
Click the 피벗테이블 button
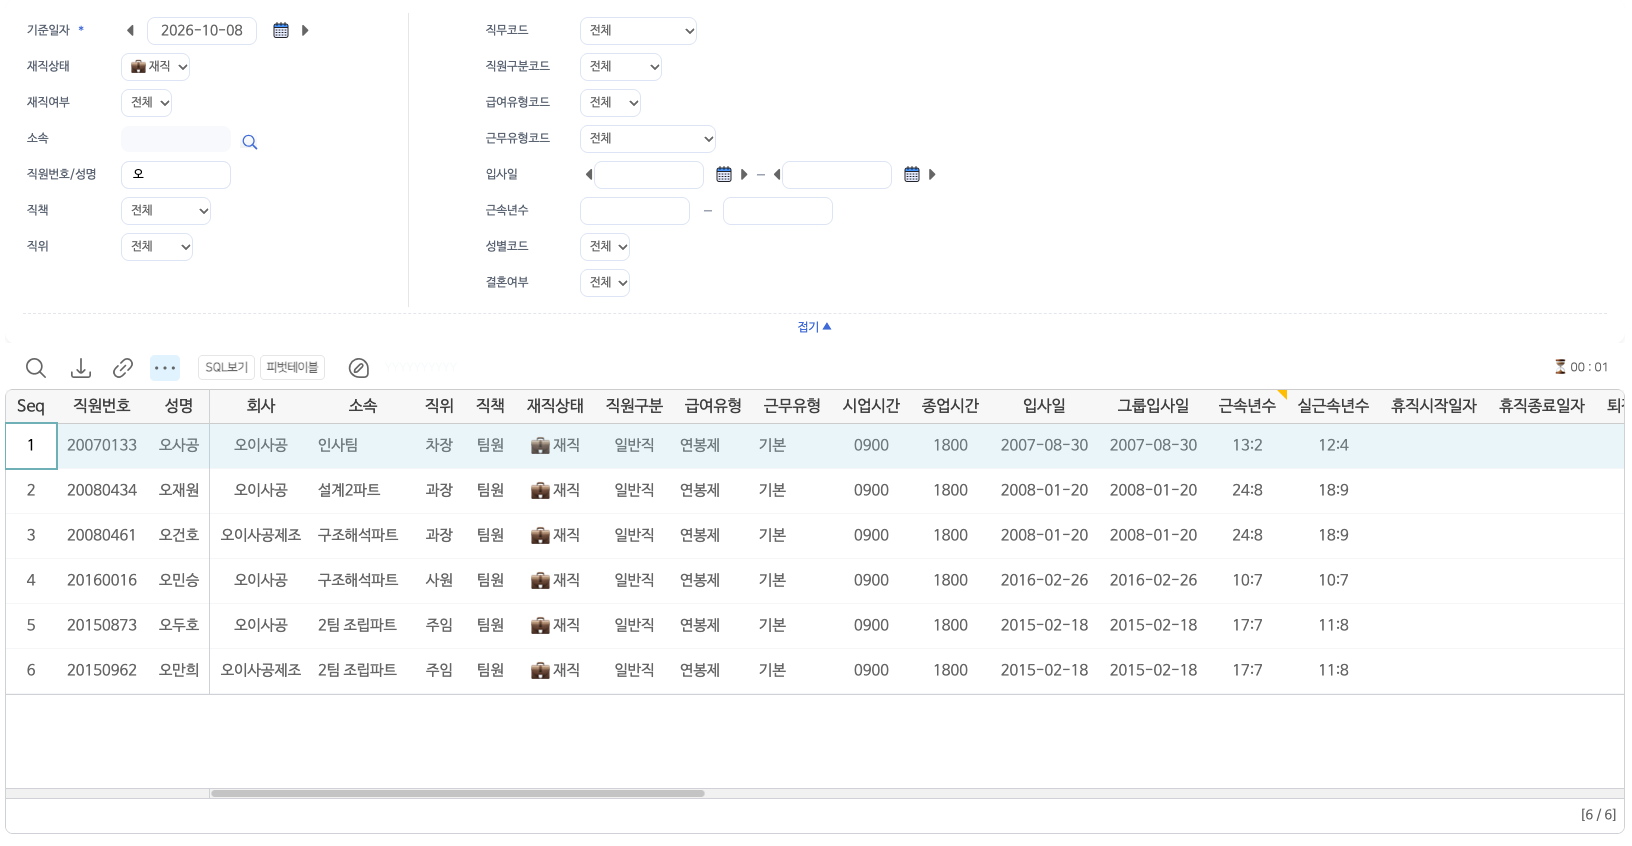(292, 368)
